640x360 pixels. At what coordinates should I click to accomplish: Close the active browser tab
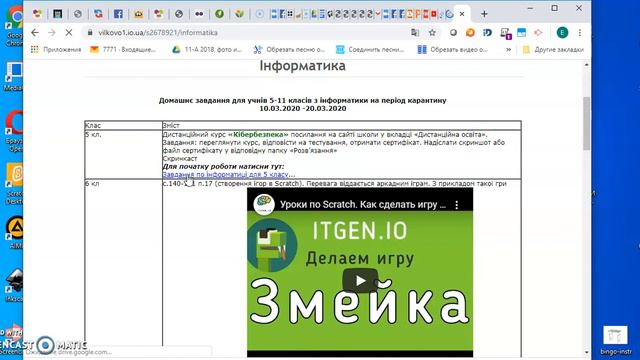coord(462,14)
